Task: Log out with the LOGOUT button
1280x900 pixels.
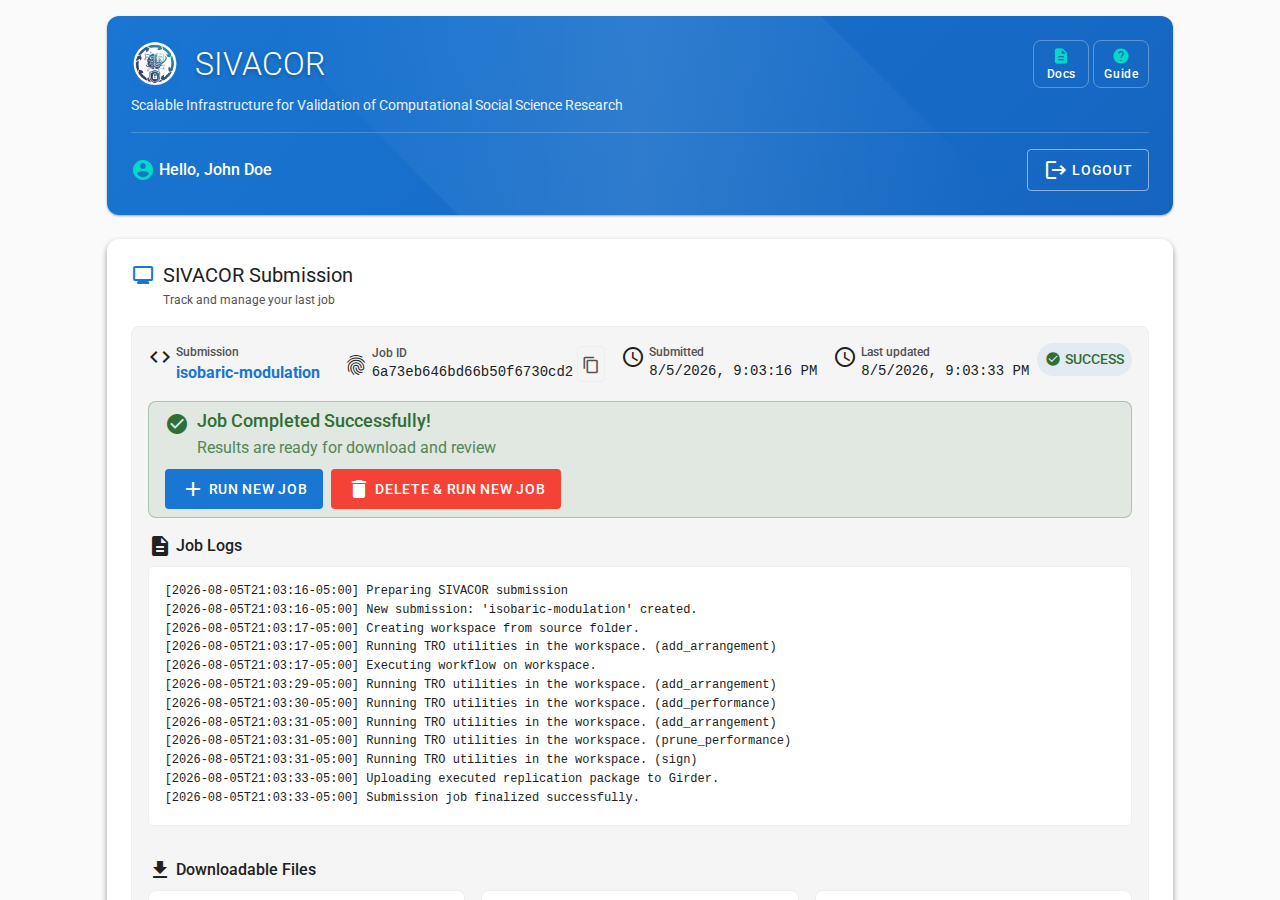Action: (x=1088, y=170)
